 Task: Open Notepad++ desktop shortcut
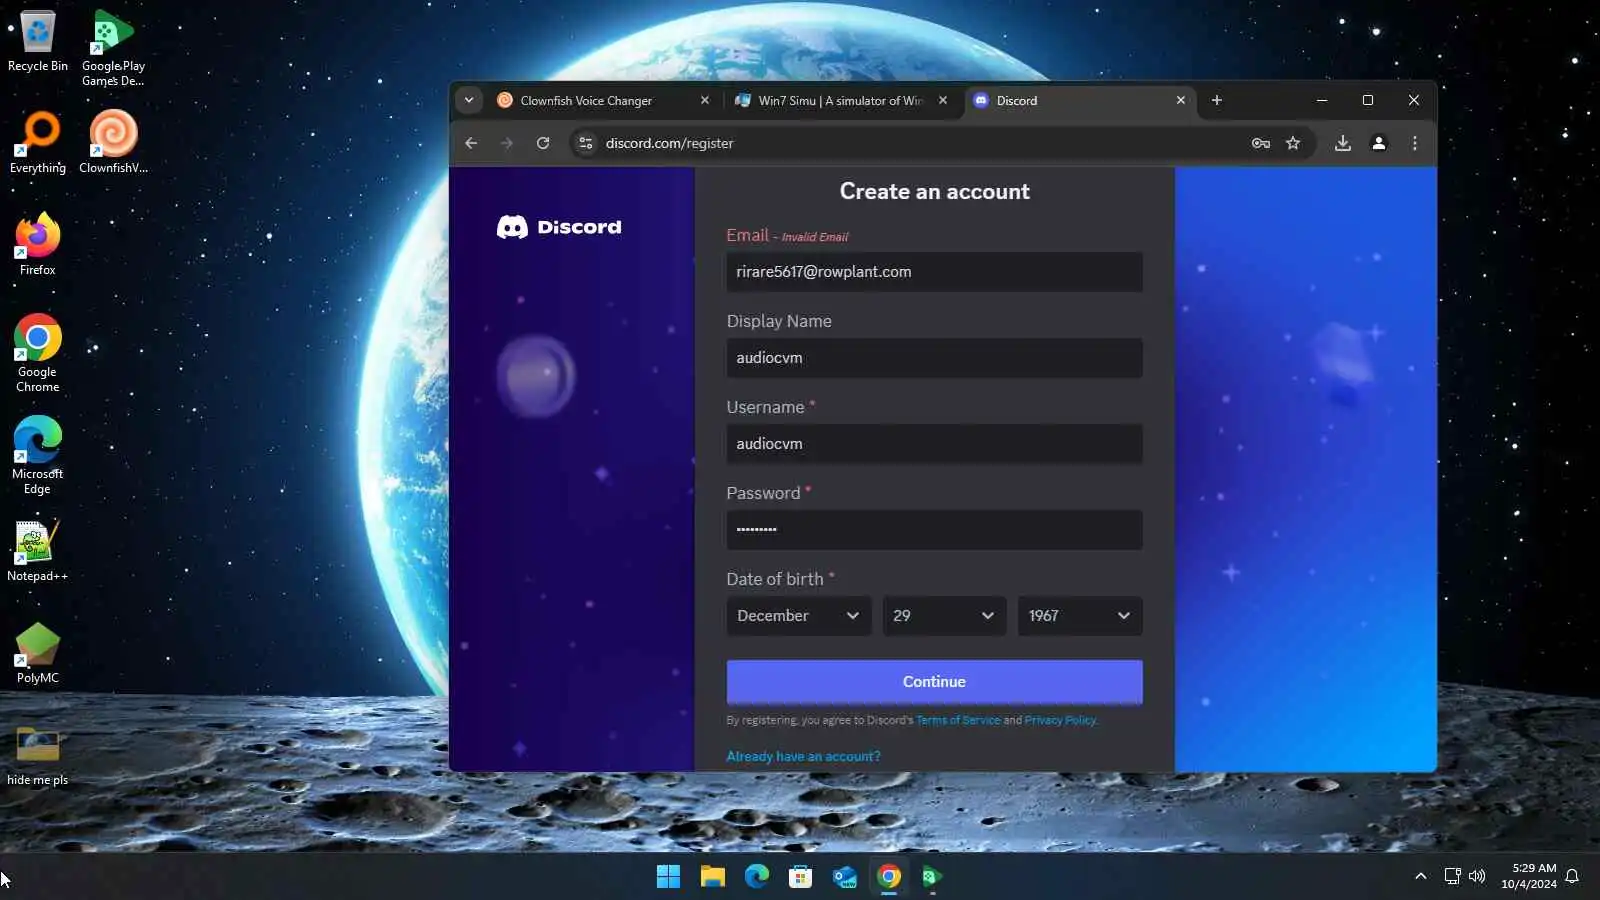(38, 551)
